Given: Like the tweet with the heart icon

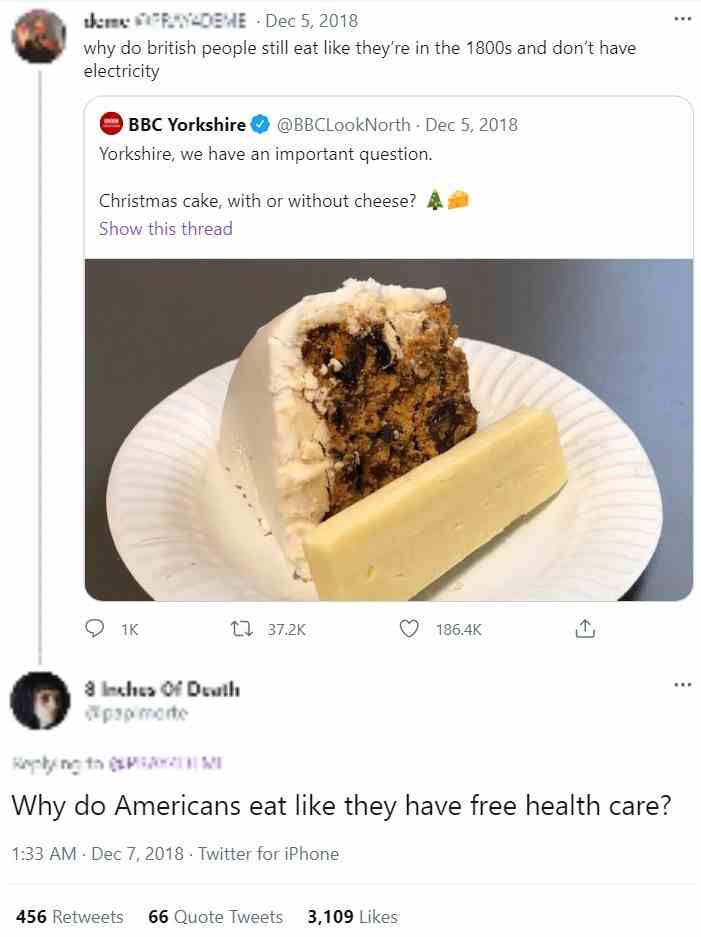Looking at the screenshot, I should pos(409,629).
